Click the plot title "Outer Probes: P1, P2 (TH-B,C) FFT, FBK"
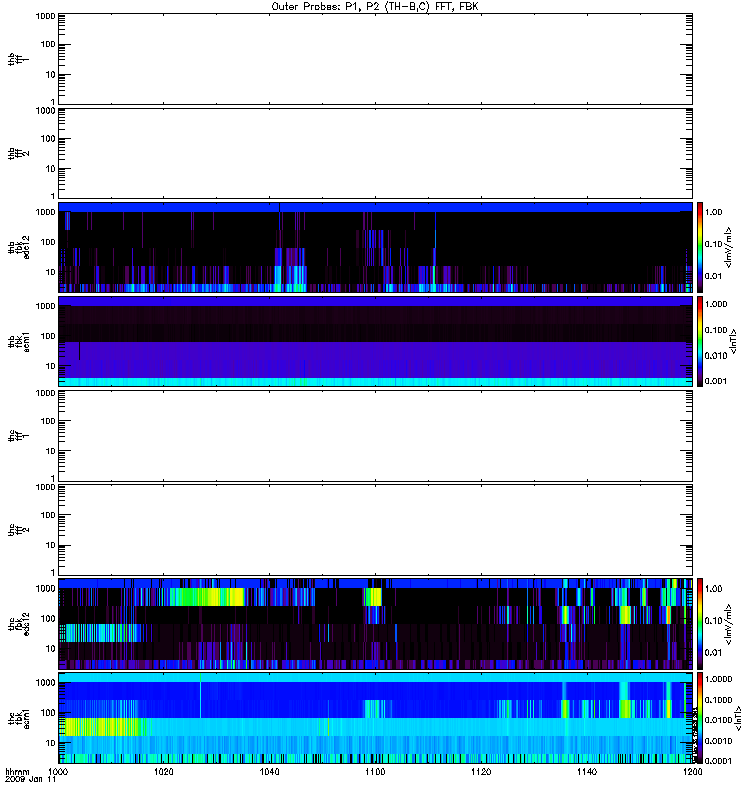750x800 pixels. pos(375,7)
